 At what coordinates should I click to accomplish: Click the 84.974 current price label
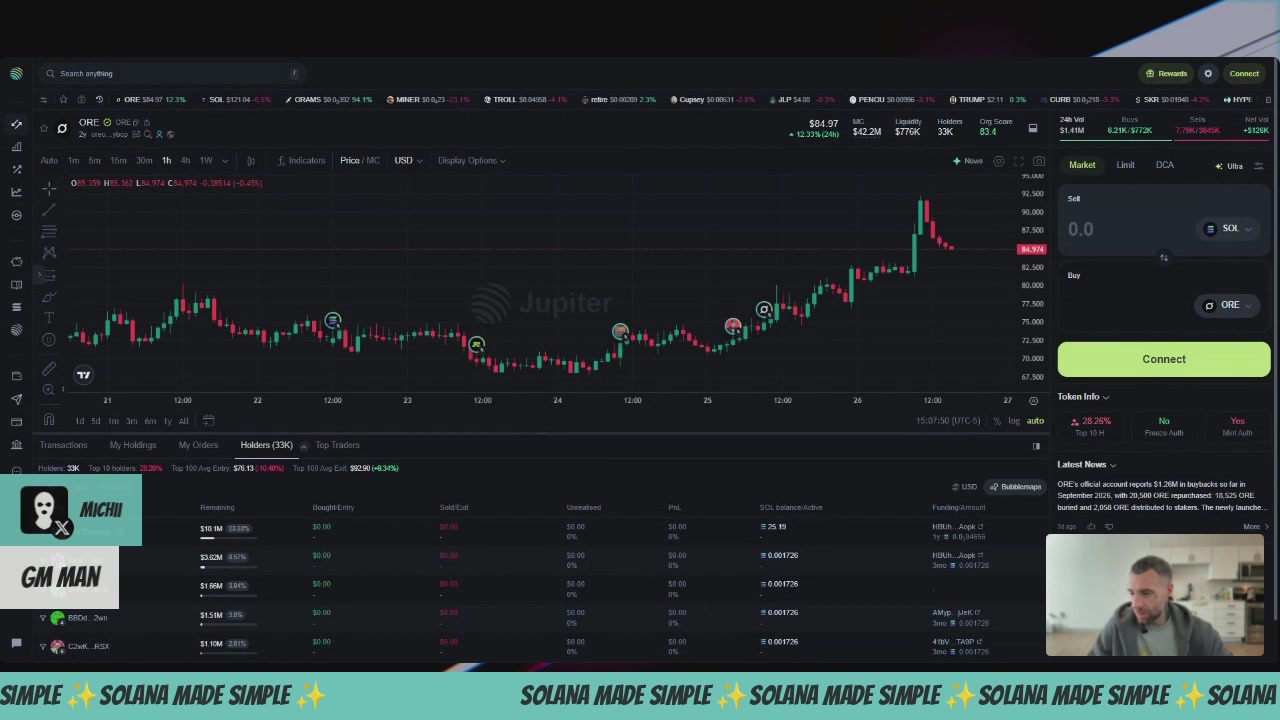point(1032,249)
